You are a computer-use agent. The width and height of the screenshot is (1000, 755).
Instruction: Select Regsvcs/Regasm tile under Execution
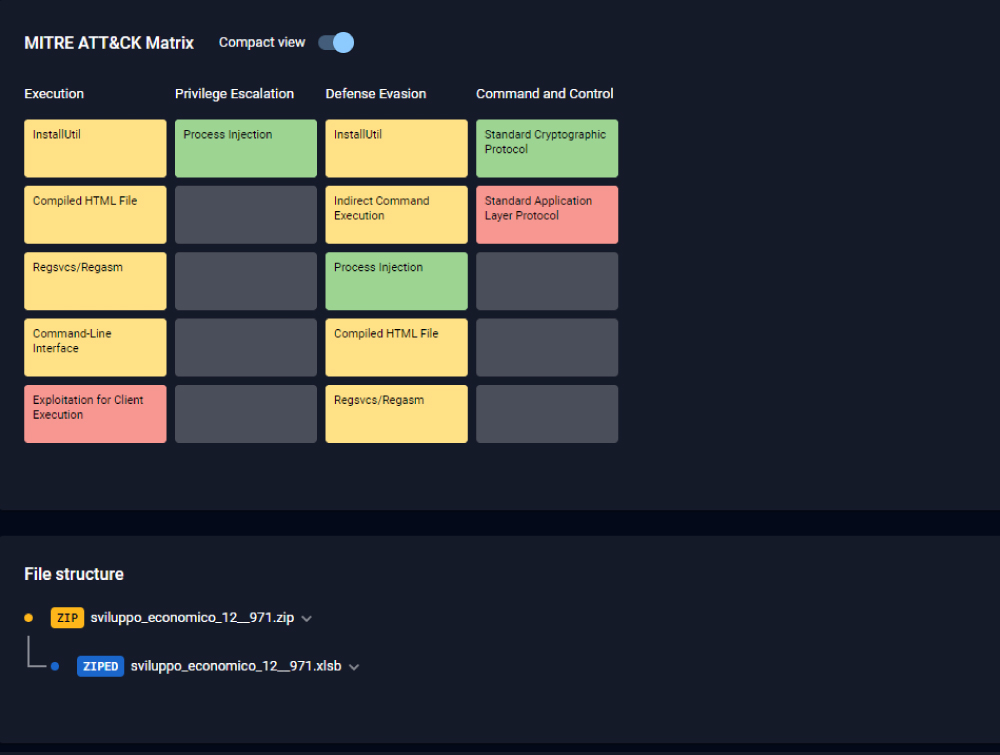click(95, 281)
